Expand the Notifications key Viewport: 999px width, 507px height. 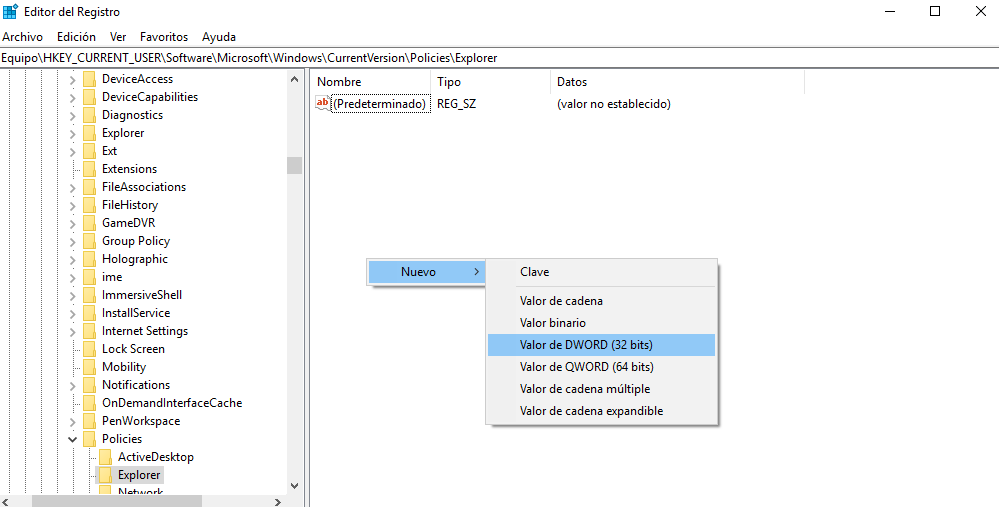coord(73,385)
